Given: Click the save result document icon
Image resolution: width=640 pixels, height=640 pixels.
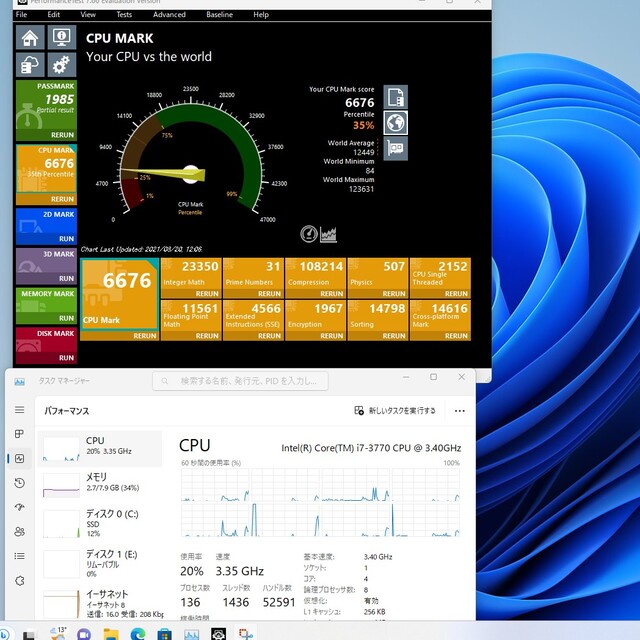Looking at the screenshot, I should [396, 97].
